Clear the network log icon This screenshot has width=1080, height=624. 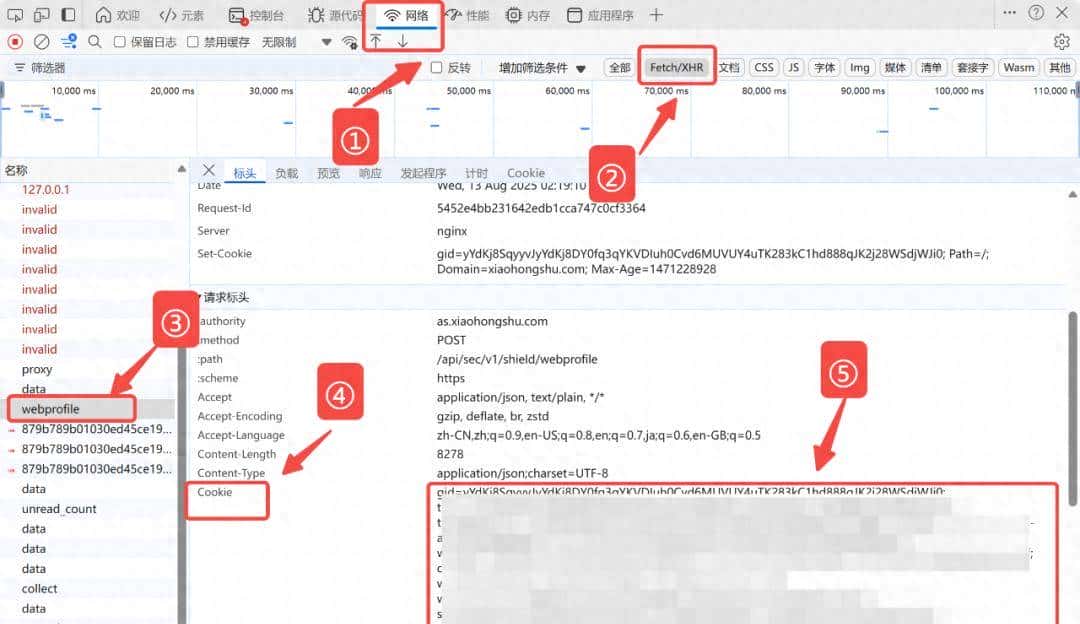42,42
